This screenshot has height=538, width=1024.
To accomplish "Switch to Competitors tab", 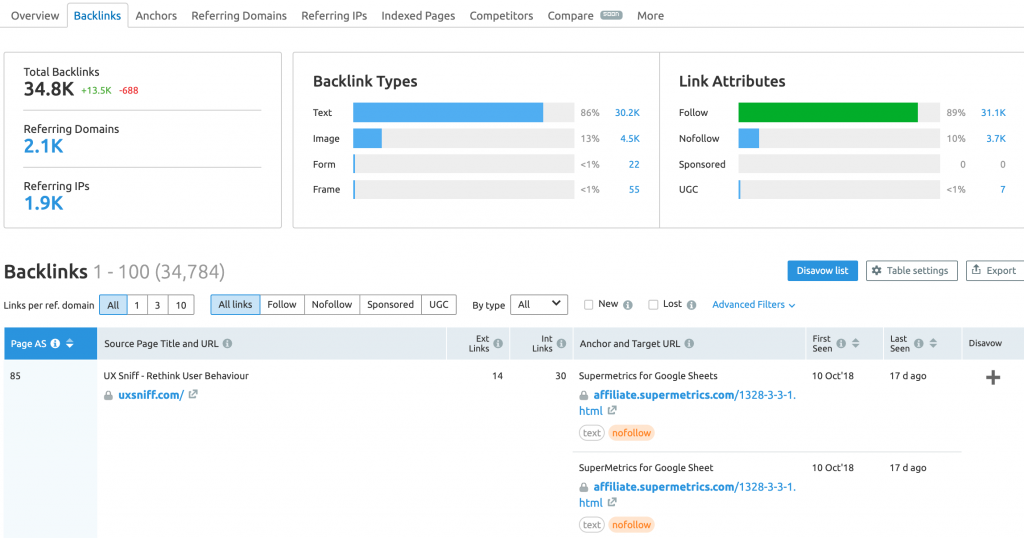I will [501, 16].
